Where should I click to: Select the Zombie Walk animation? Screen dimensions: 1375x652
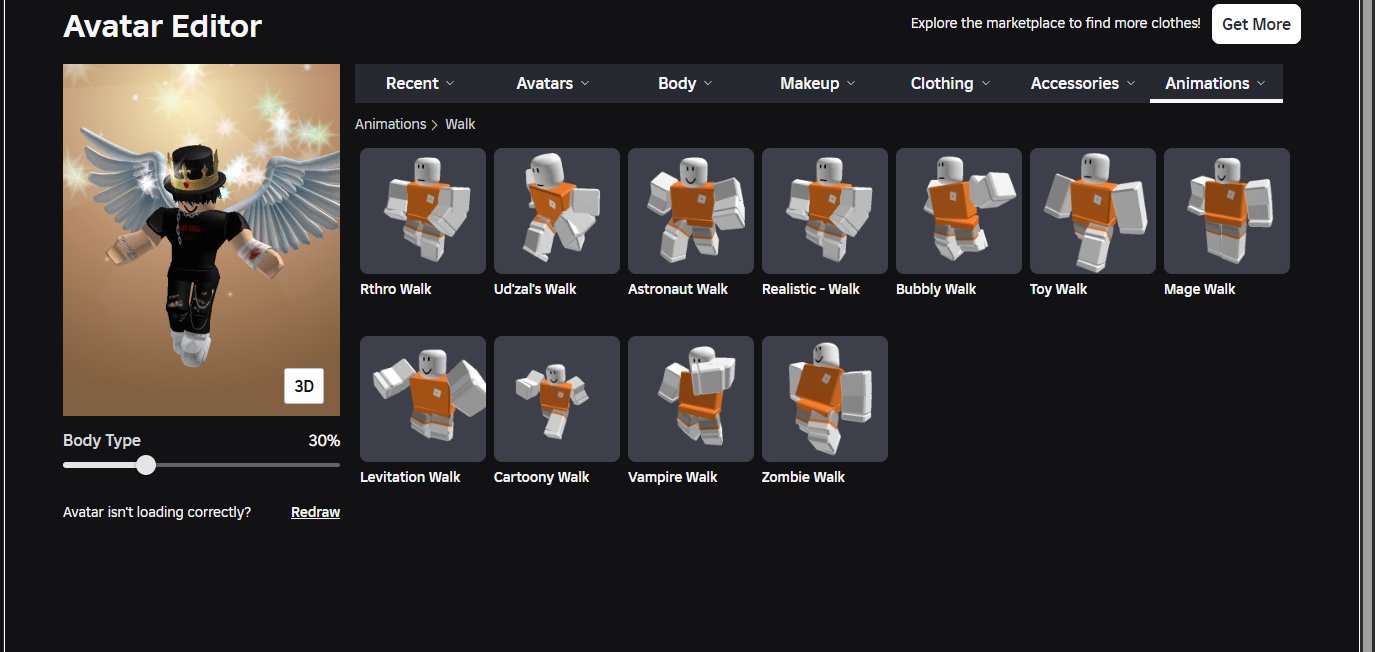(x=825, y=399)
